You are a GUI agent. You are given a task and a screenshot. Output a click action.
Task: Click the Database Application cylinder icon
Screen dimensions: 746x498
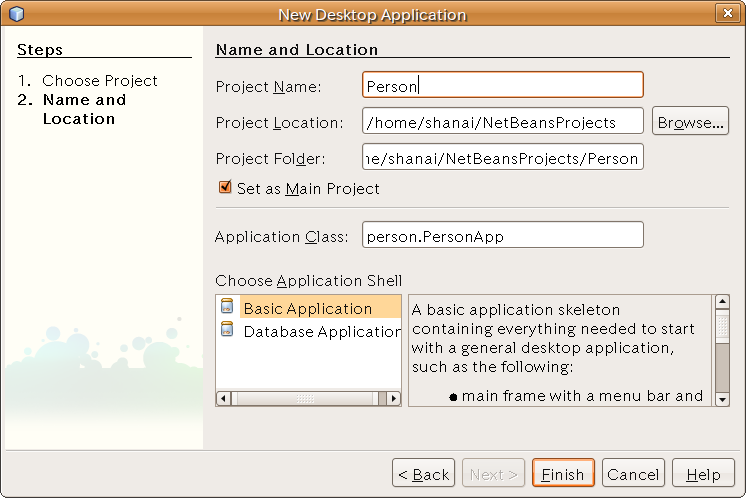click(x=227, y=331)
